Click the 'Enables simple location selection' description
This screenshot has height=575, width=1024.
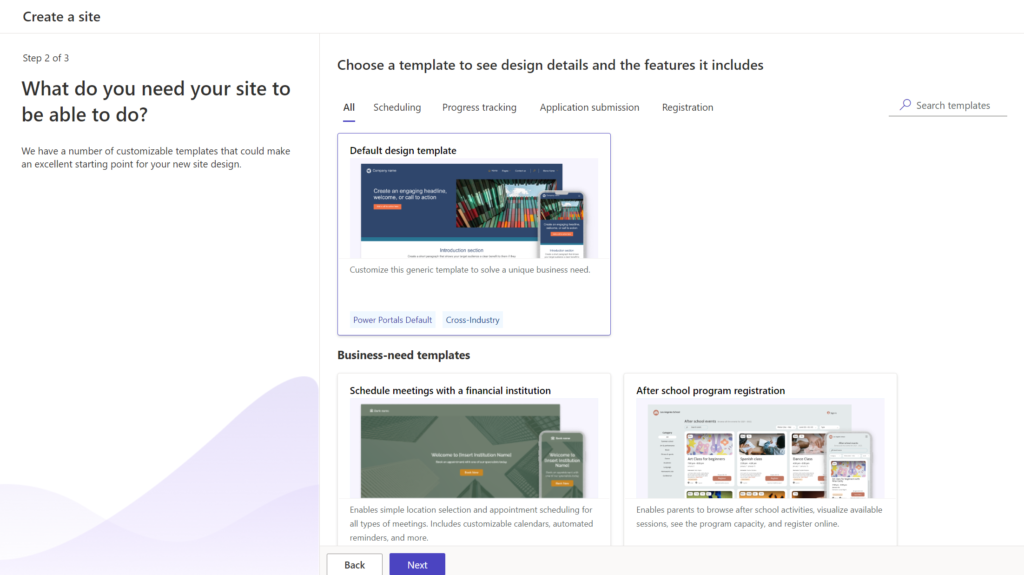(472, 523)
